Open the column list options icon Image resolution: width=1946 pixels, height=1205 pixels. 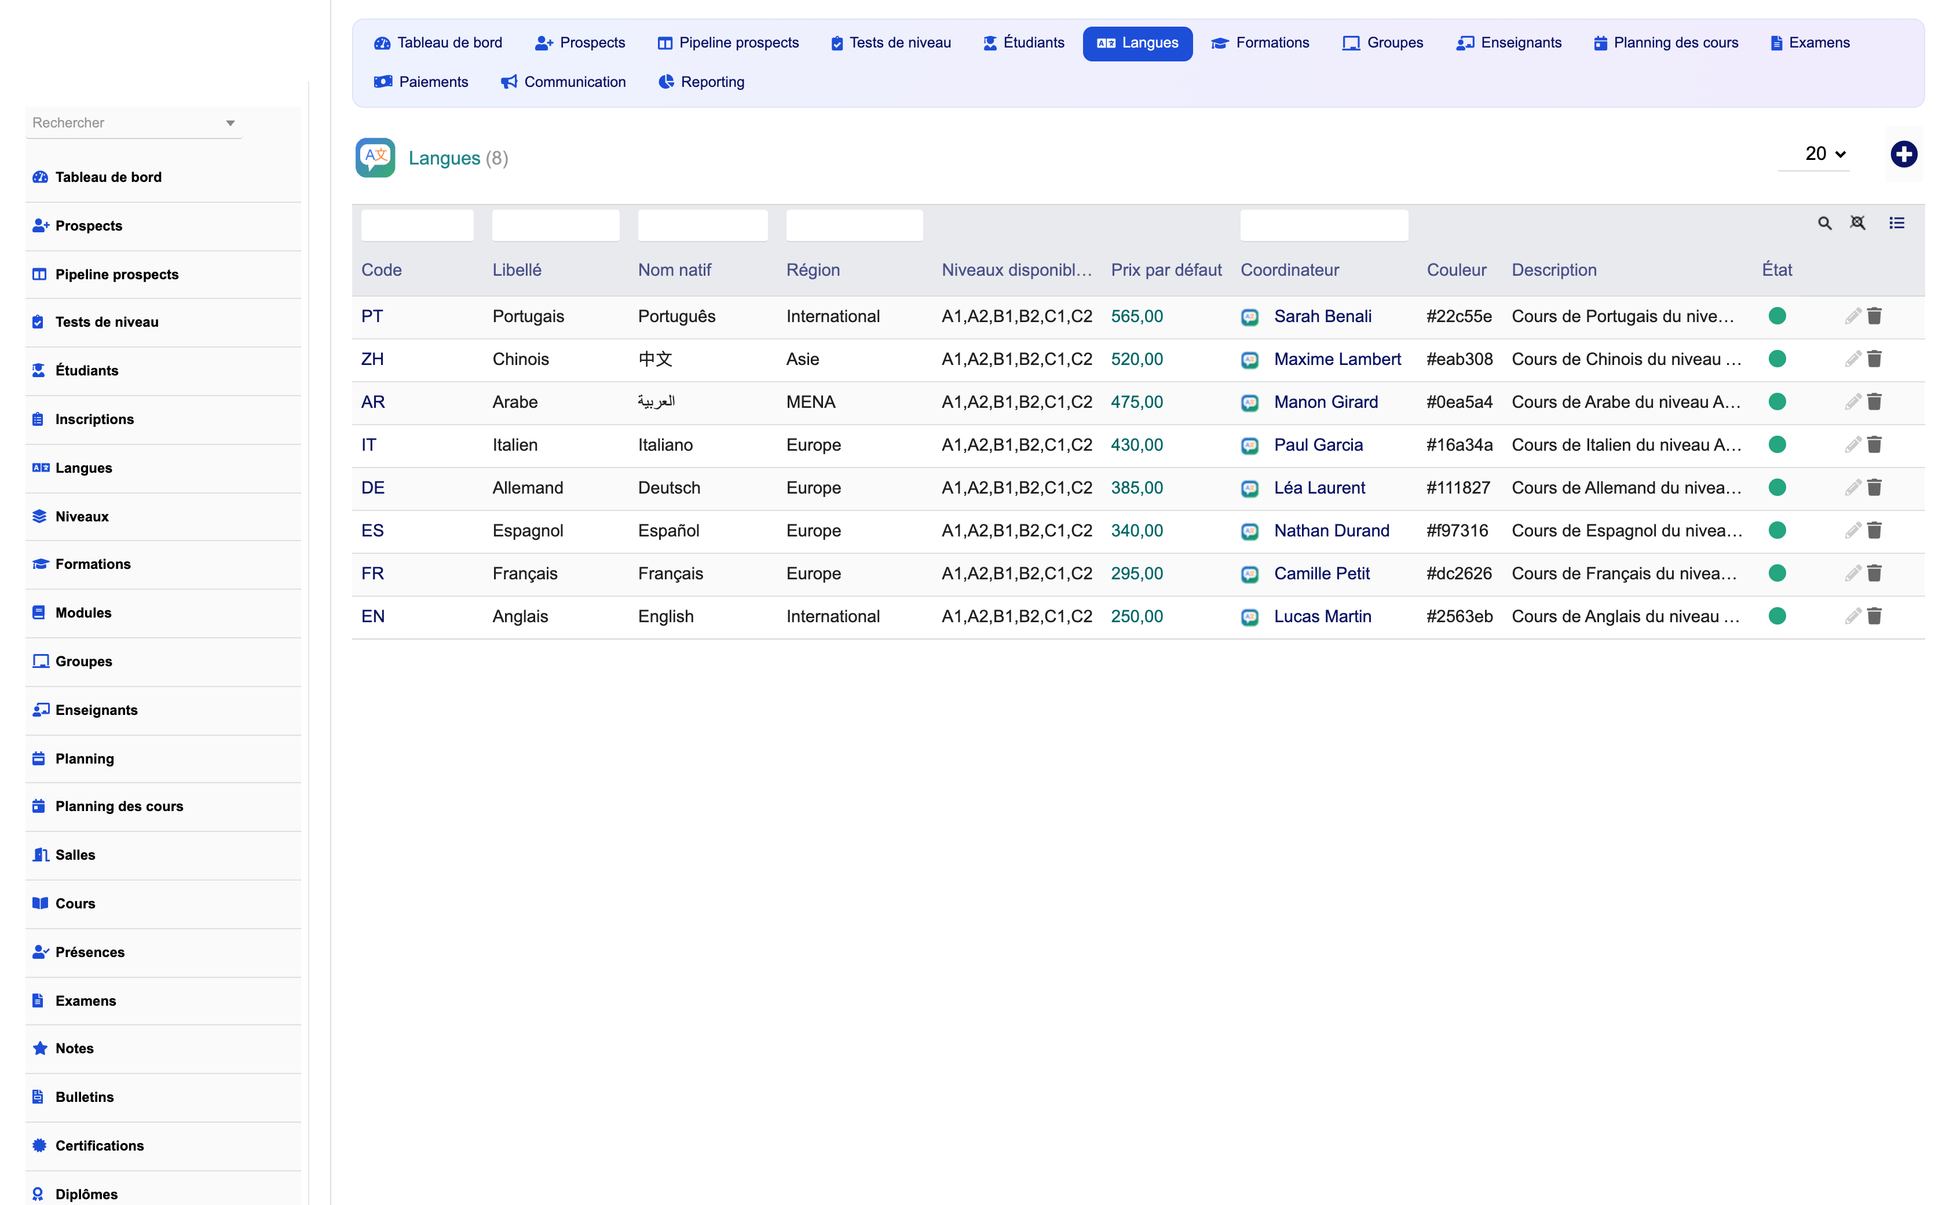point(1896,223)
